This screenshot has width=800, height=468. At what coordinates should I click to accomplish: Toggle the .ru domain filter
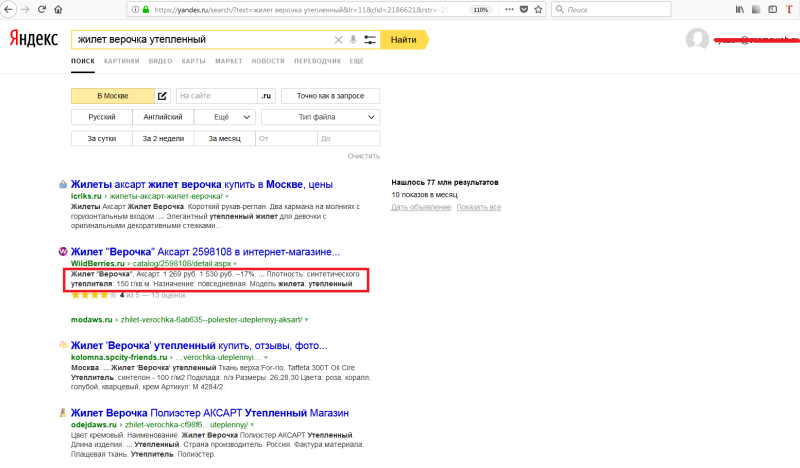[266, 96]
